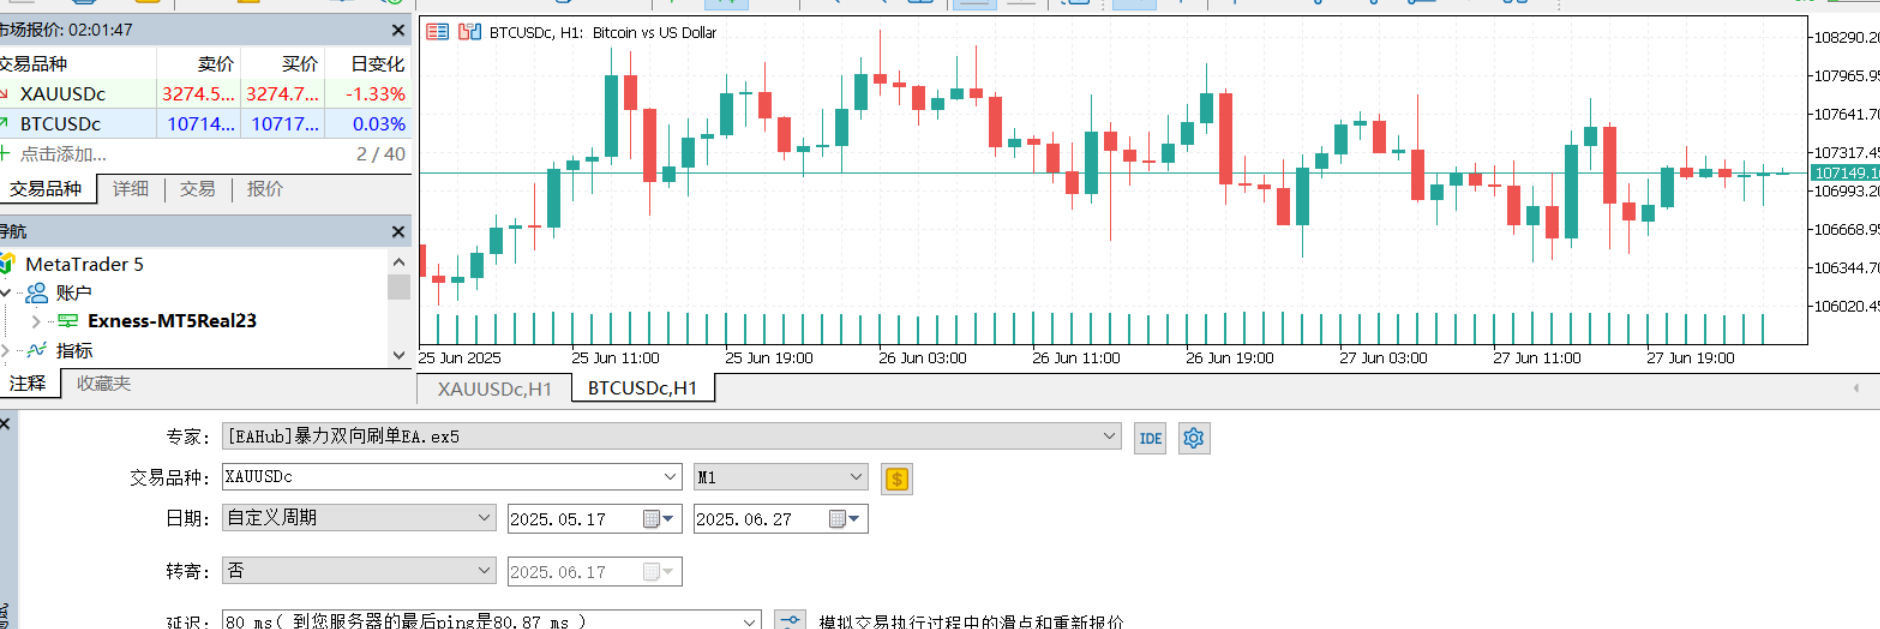Click the 0.03% daily change value
This screenshot has width=1880, height=629.
point(379,124)
